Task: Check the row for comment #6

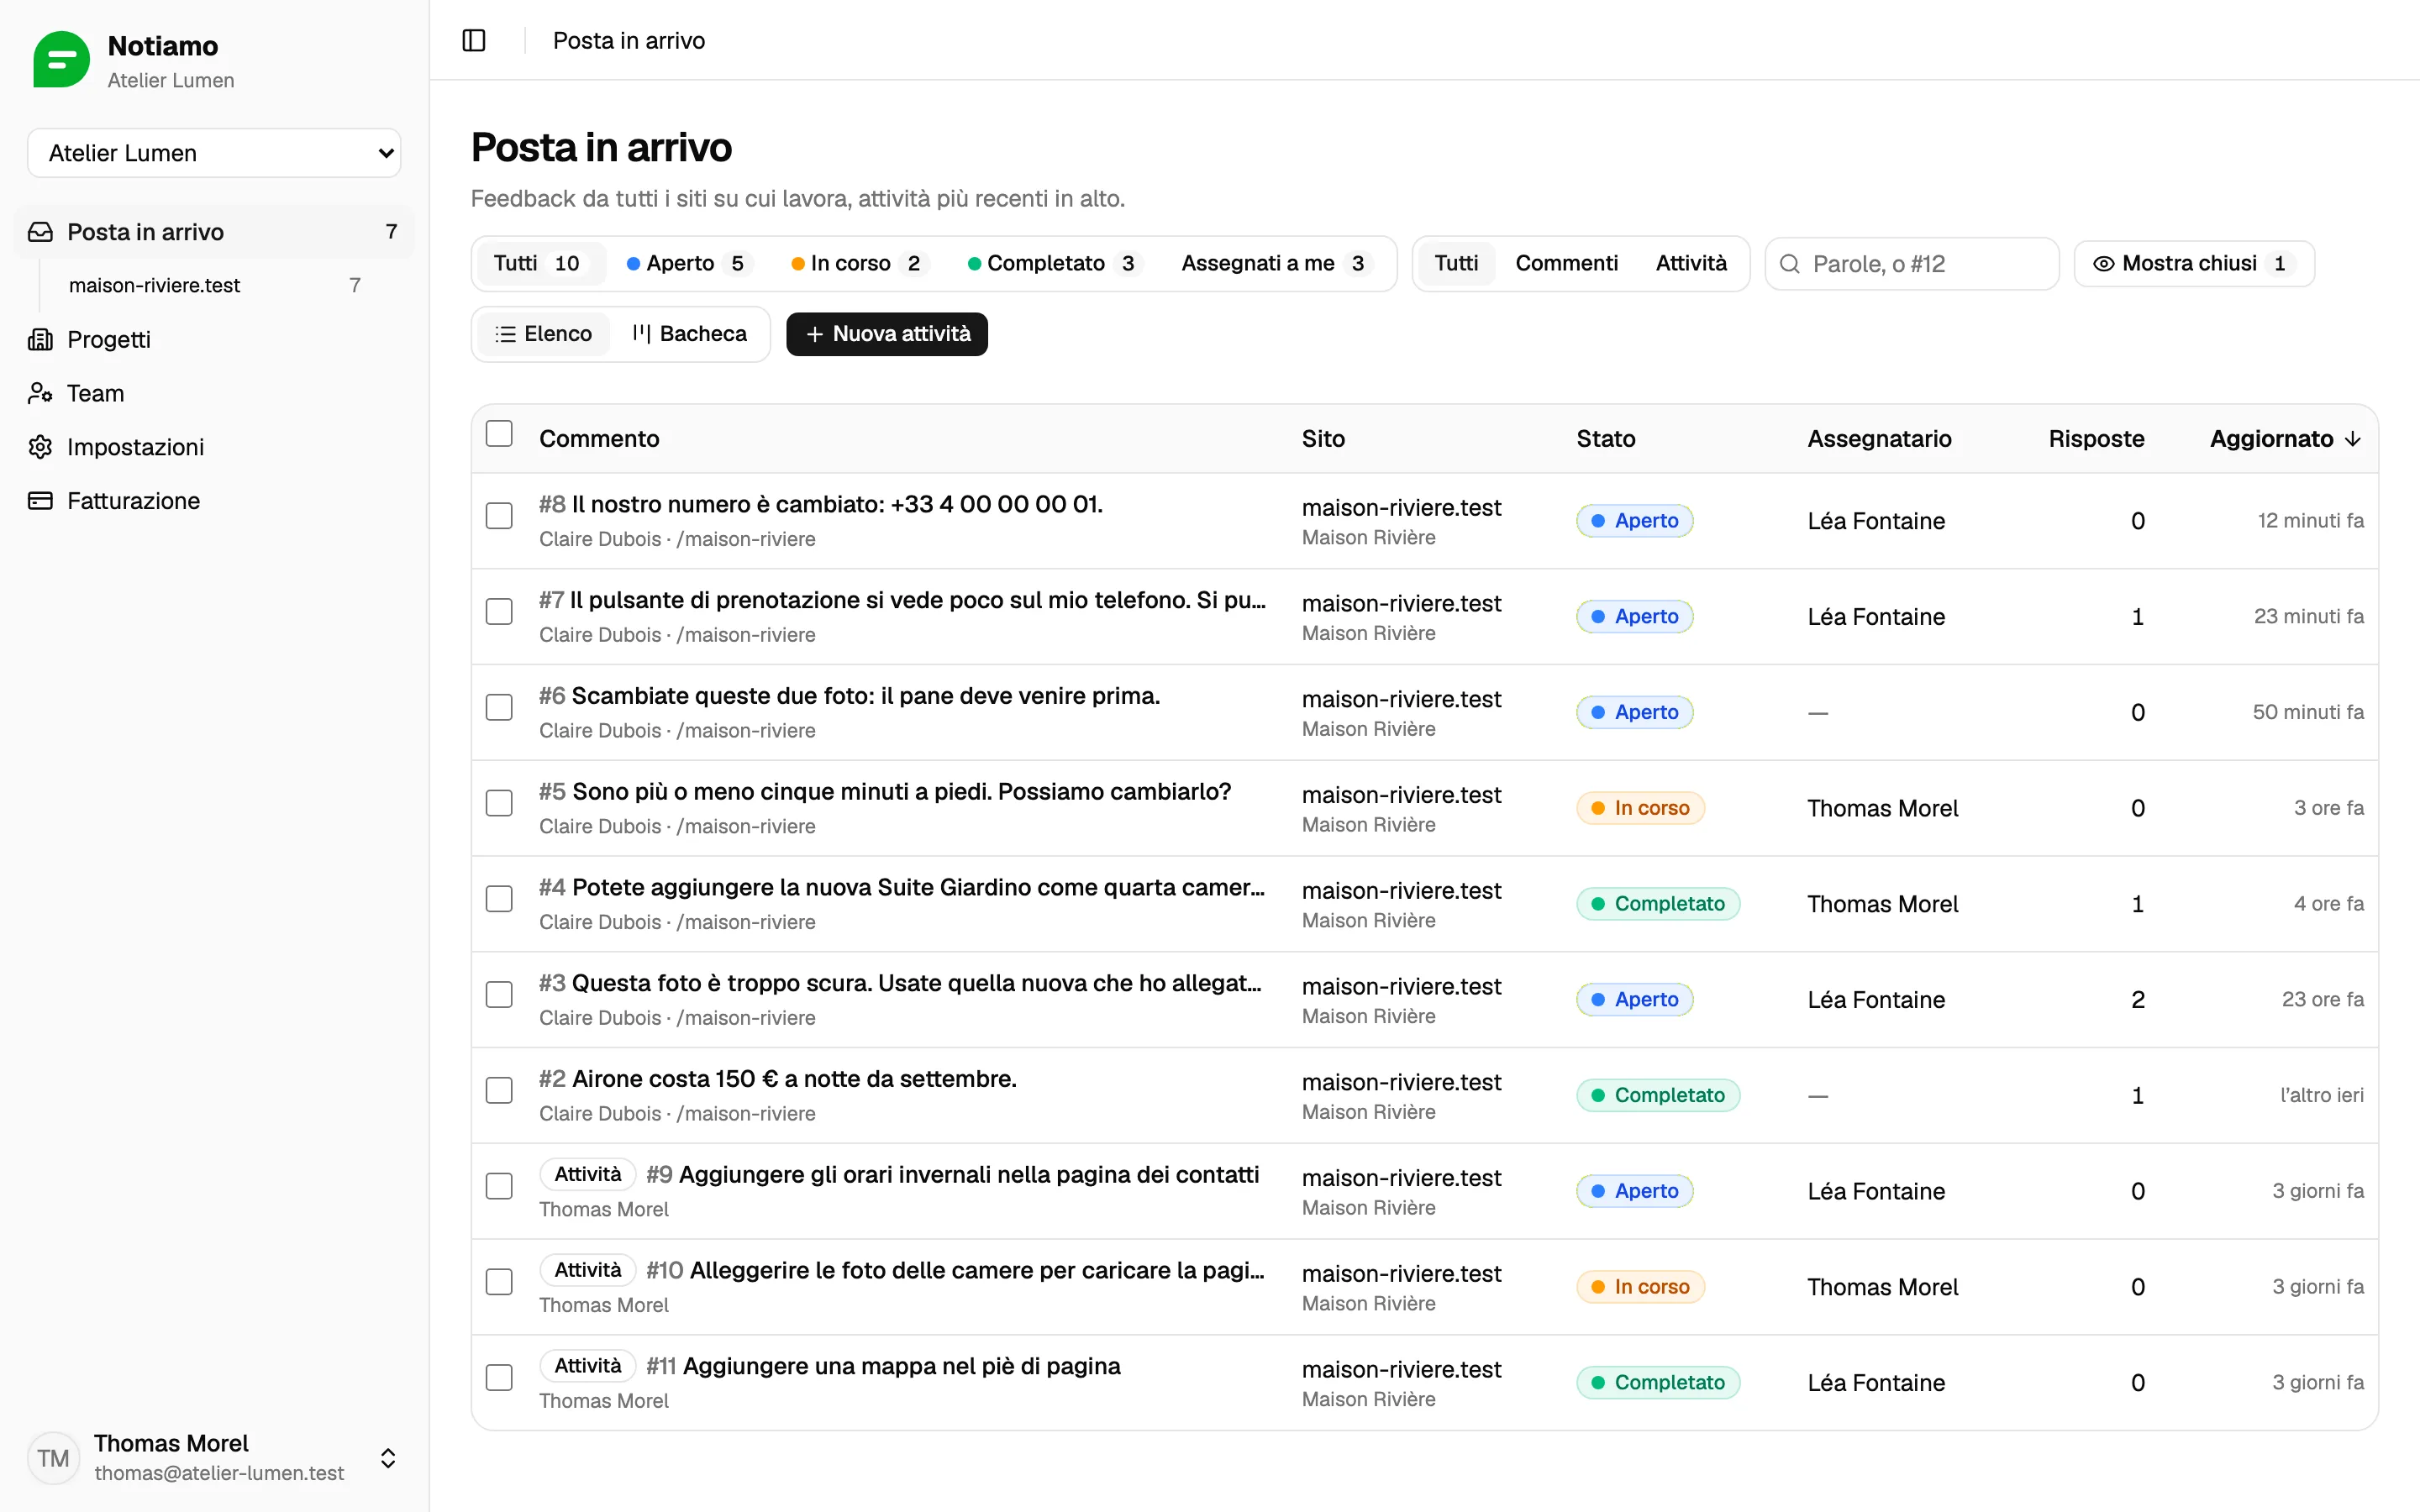Action: (x=499, y=708)
